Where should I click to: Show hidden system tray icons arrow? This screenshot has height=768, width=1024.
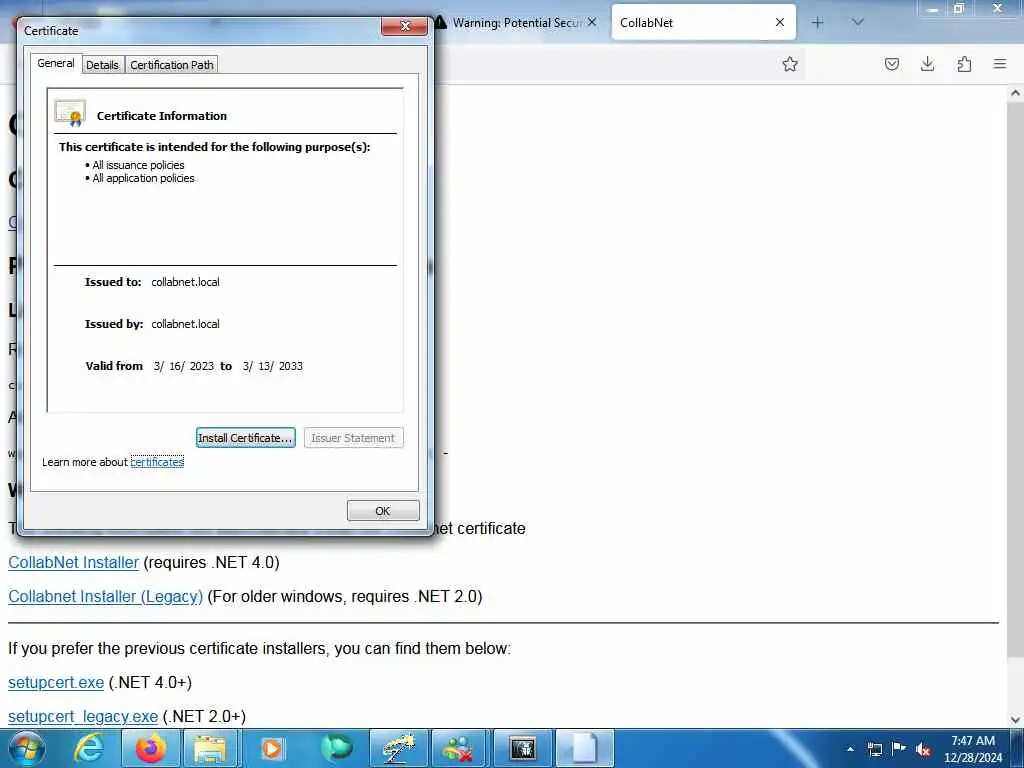(x=850, y=749)
